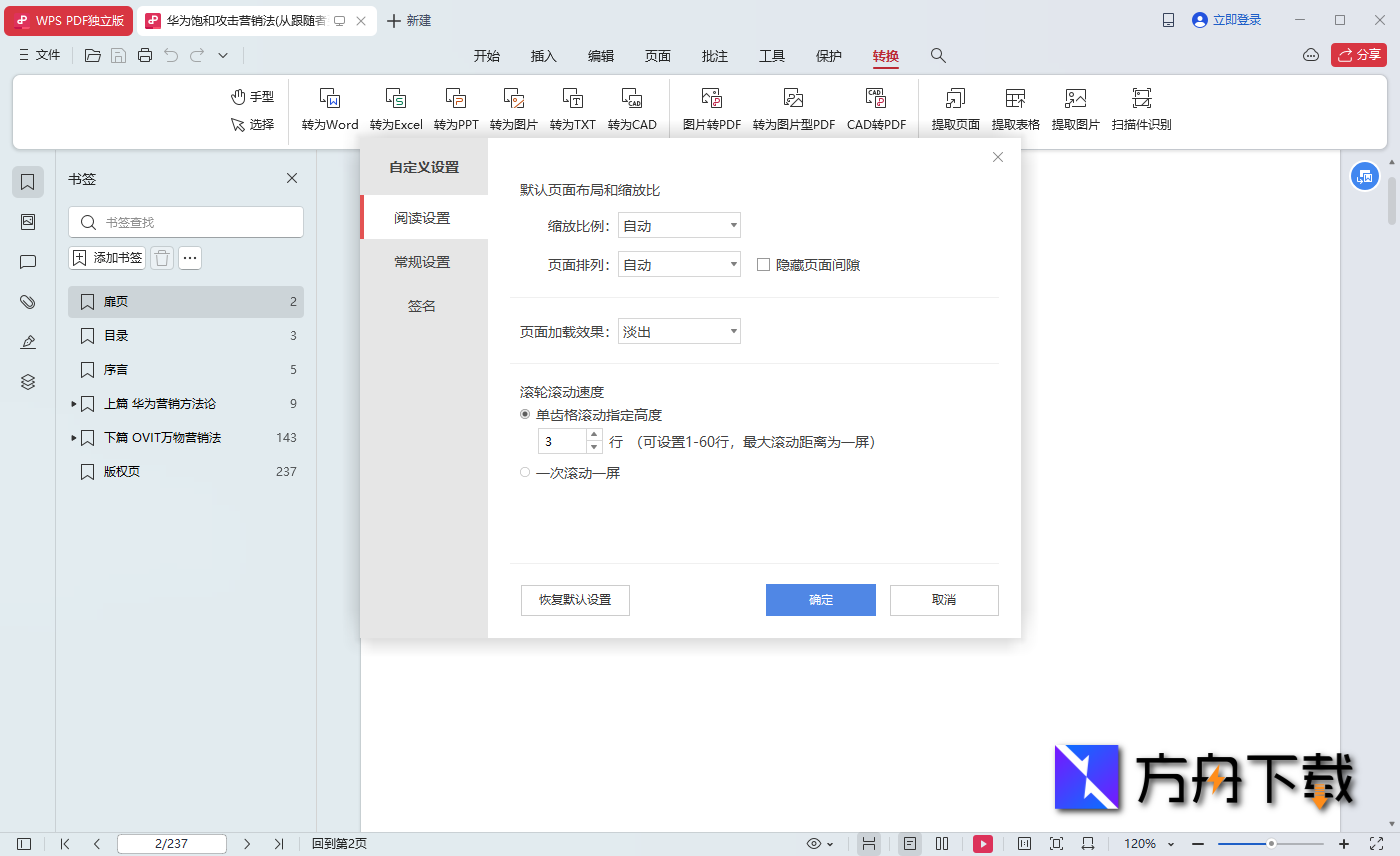Open the comments panel in the sidebar
Viewport: 1400px width, 856px height.
tap(27, 262)
